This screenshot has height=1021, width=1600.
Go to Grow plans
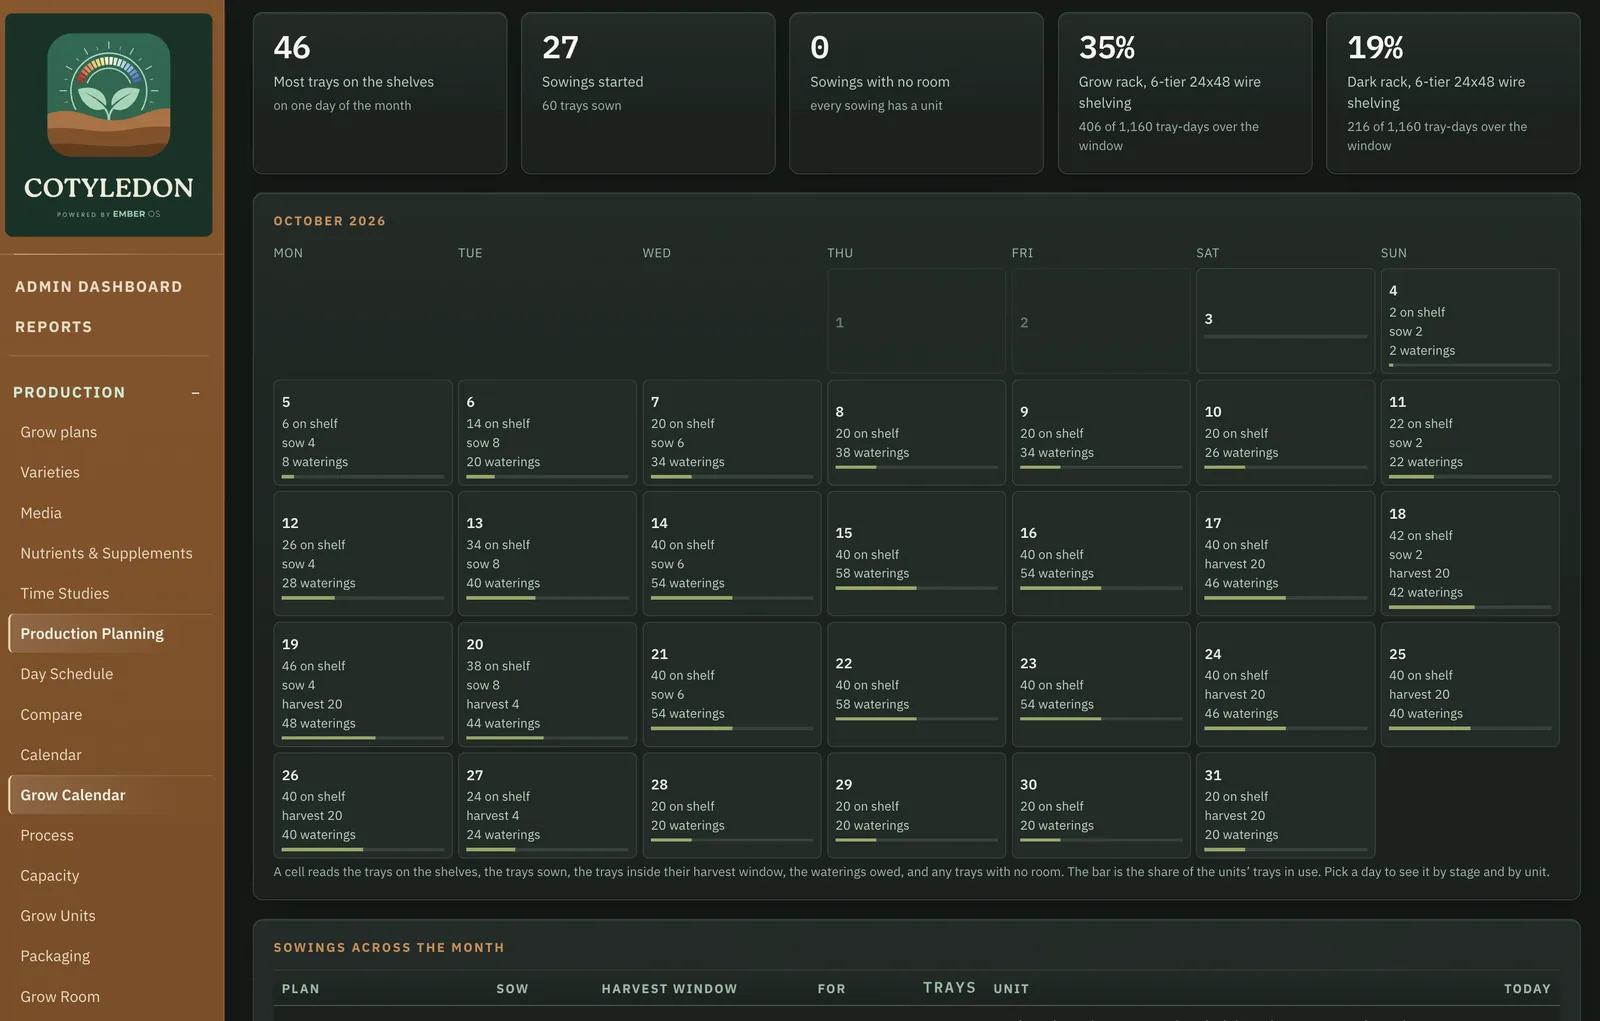[59, 432]
